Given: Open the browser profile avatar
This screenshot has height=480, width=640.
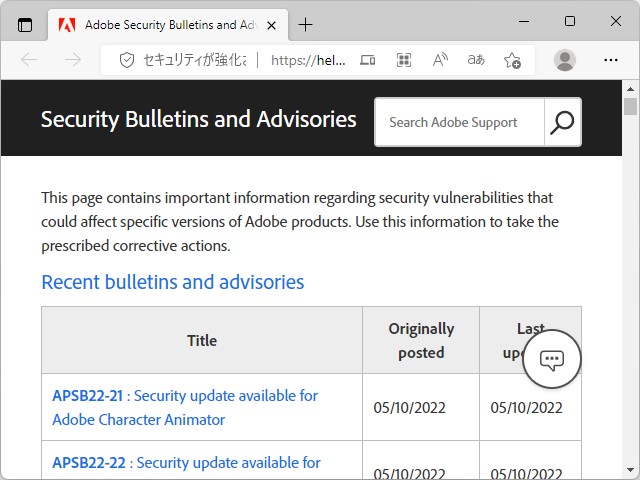Looking at the screenshot, I should (565, 60).
